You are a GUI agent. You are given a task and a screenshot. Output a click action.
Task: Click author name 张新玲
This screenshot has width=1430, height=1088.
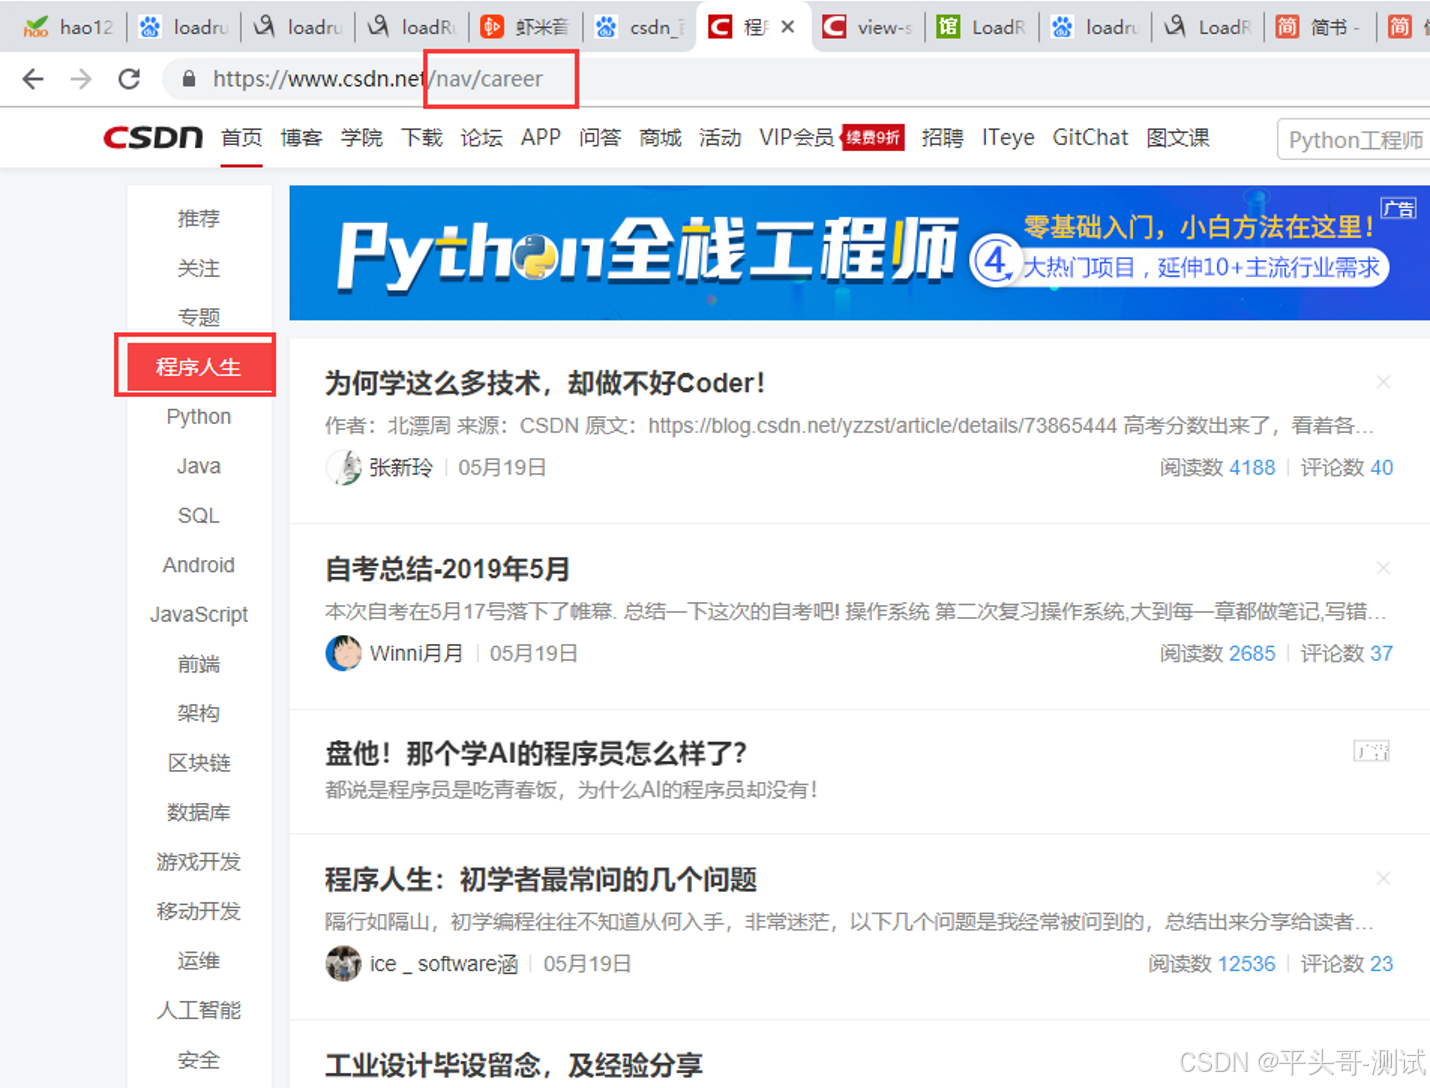401,467
